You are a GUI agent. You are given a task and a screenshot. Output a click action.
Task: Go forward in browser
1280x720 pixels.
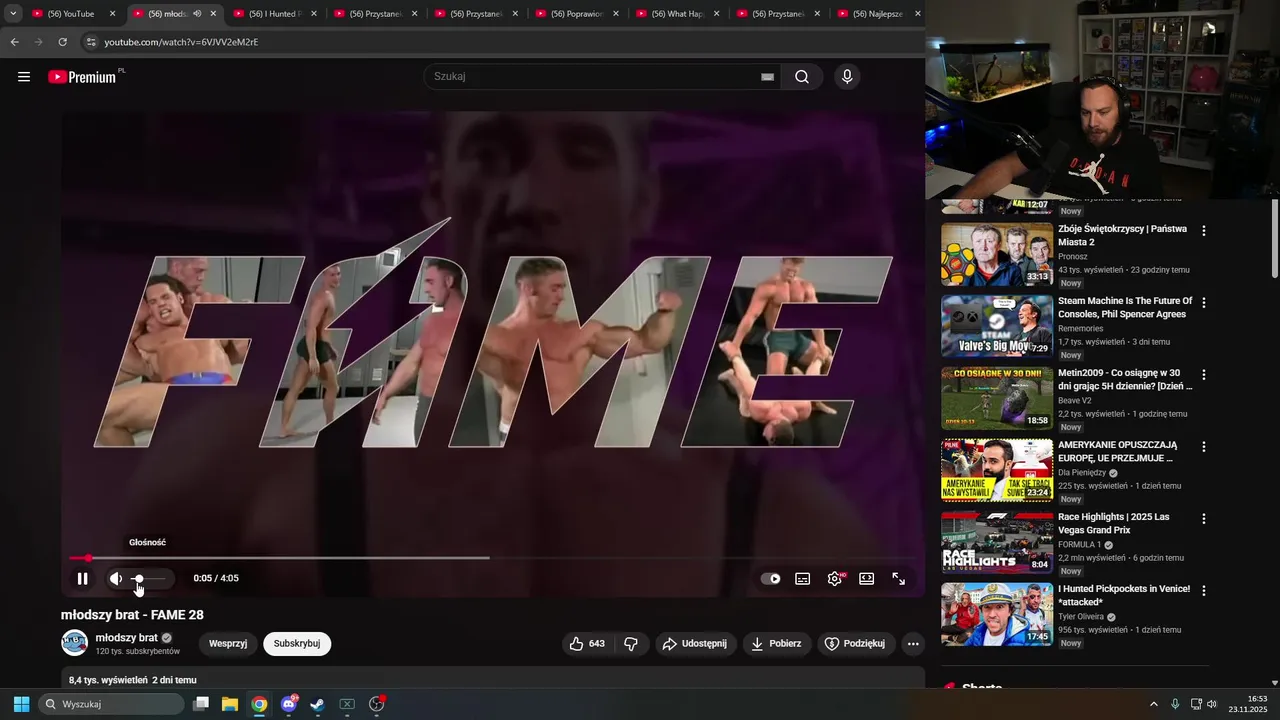click(39, 42)
